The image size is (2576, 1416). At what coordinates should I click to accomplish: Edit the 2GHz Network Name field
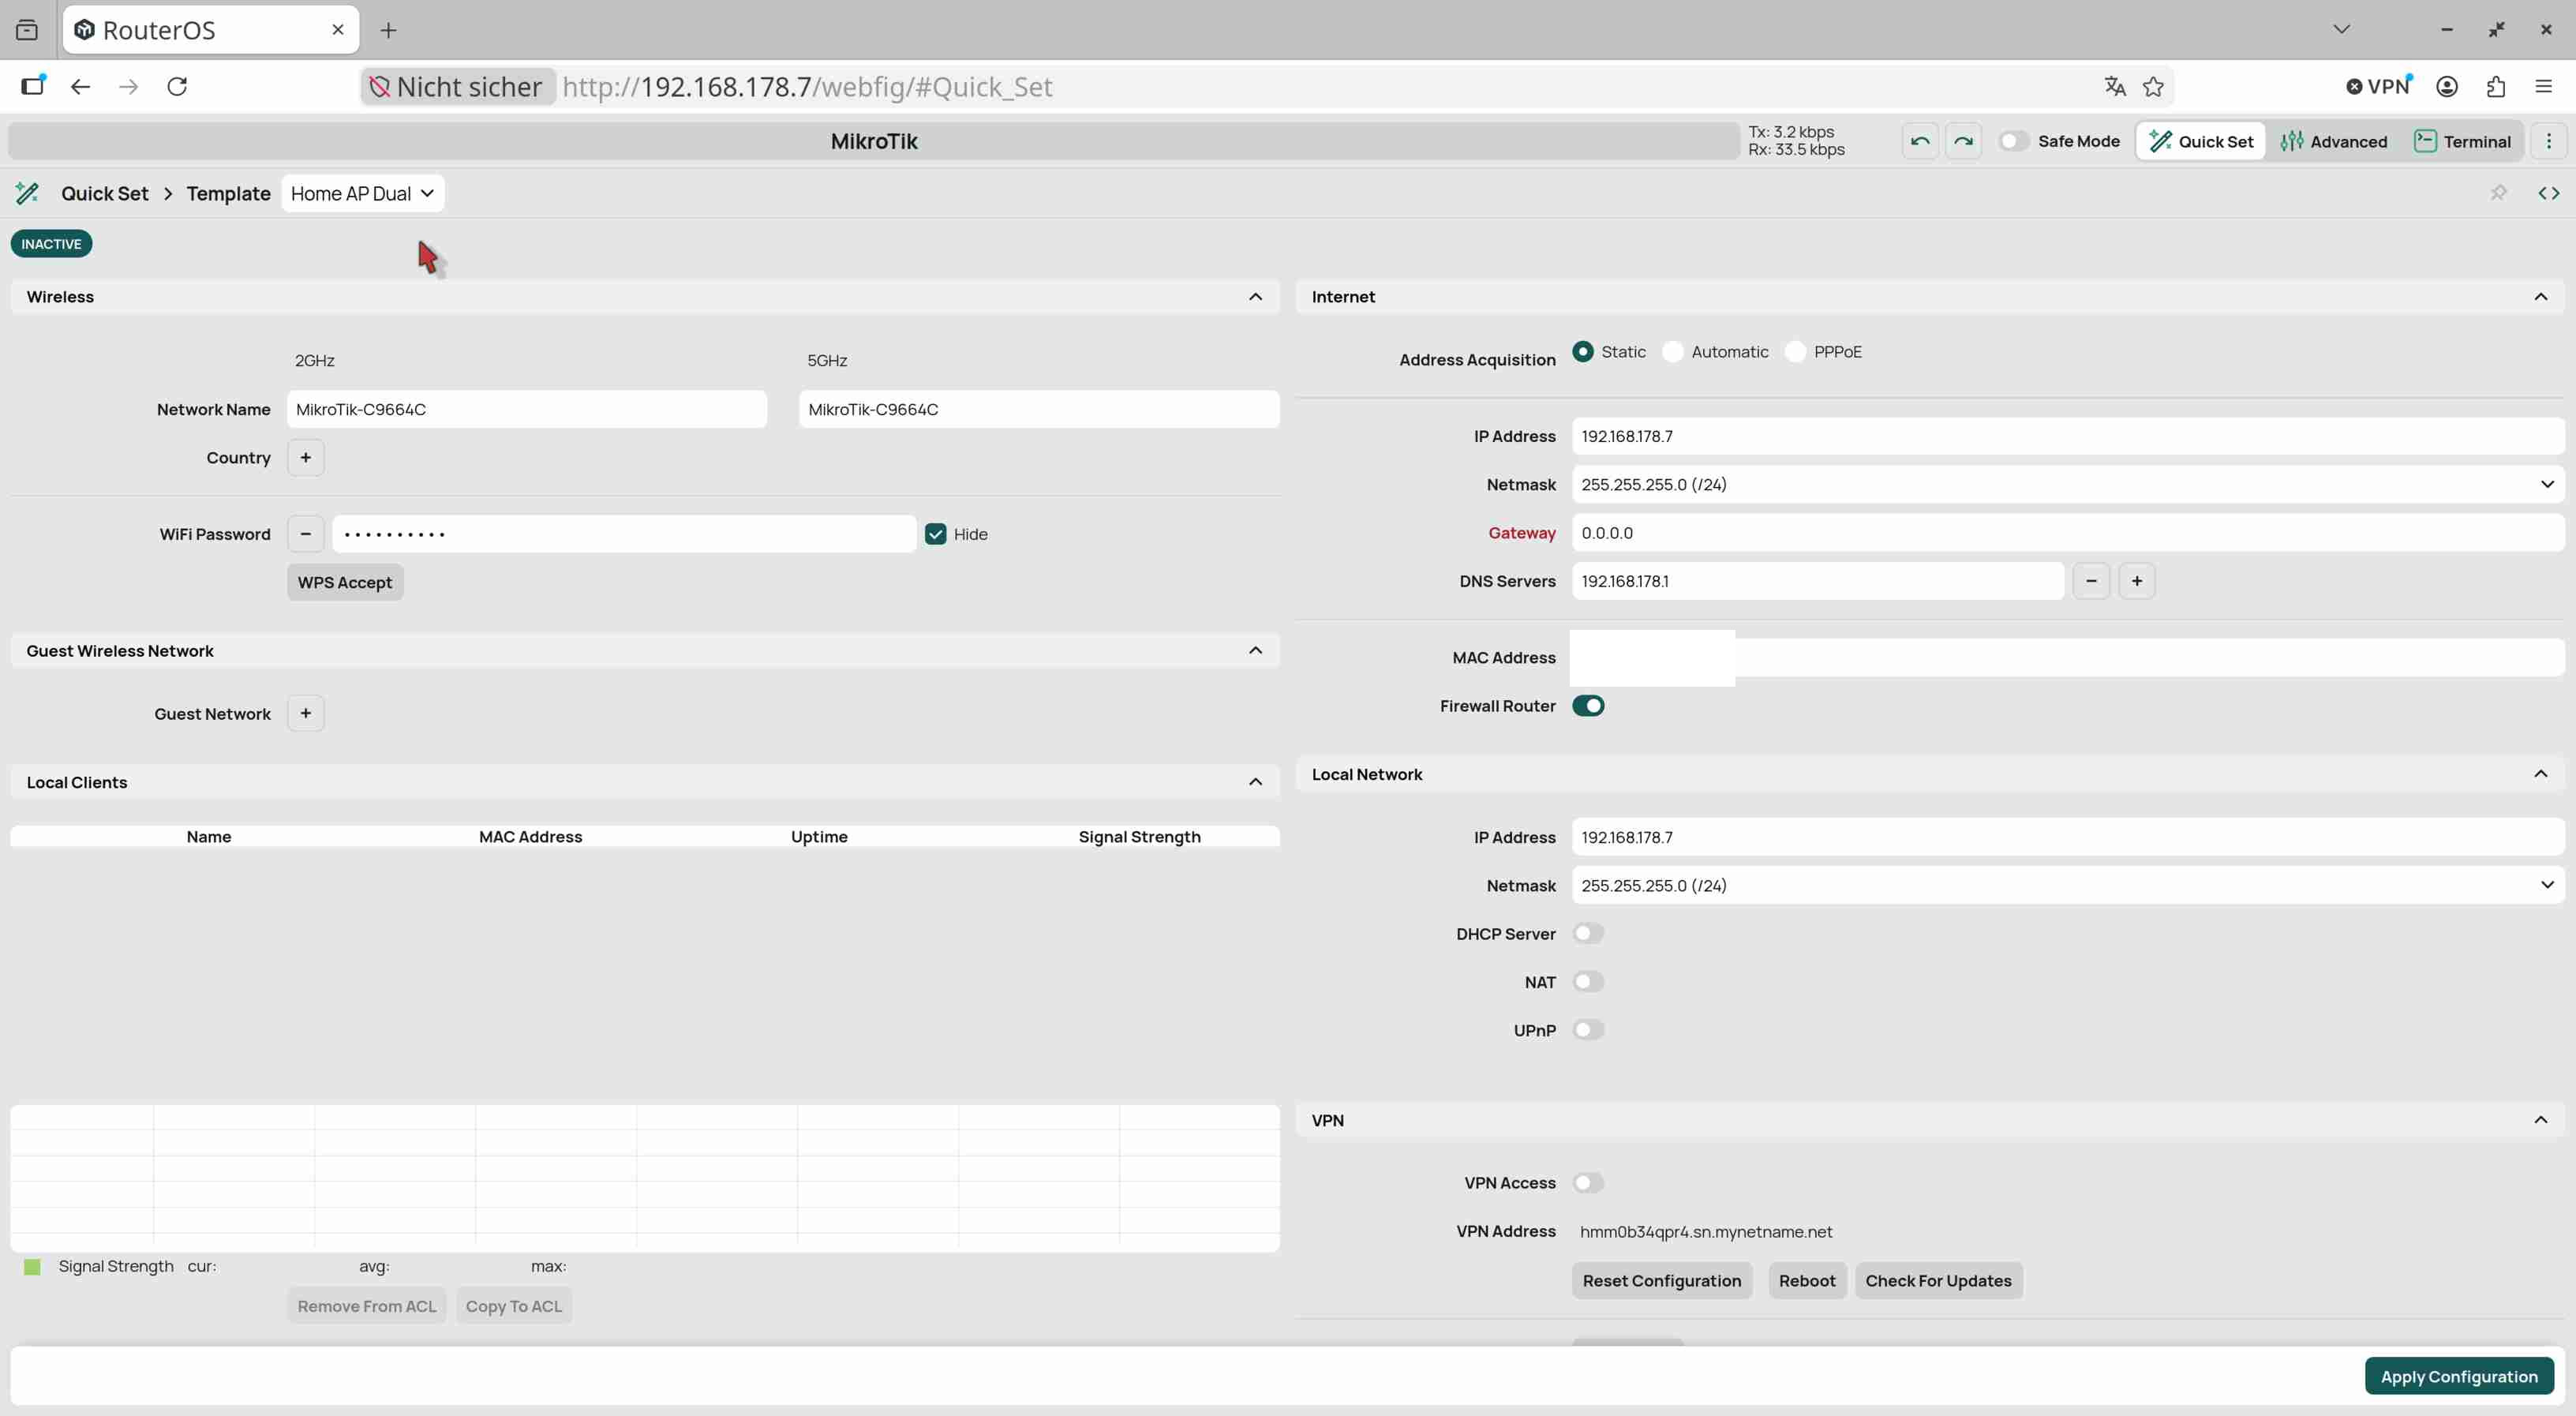tap(527, 409)
